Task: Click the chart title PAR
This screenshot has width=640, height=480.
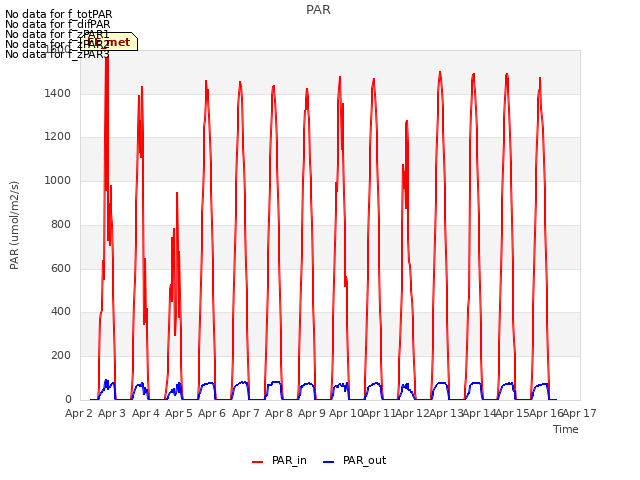Action: [x=318, y=10]
